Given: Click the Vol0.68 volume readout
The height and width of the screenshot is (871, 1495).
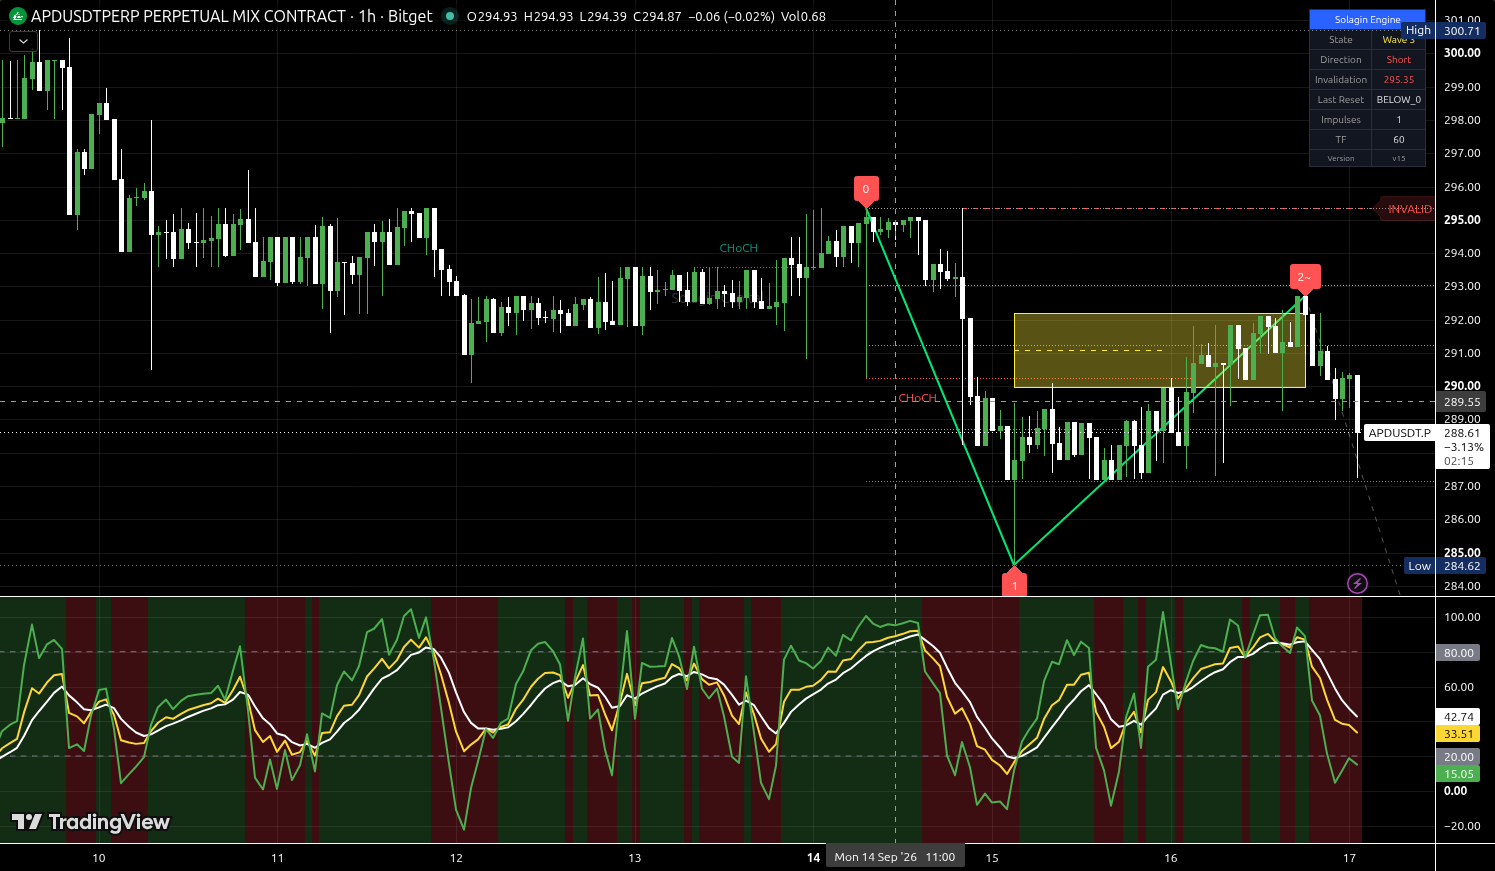Looking at the screenshot, I should click(x=803, y=16).
